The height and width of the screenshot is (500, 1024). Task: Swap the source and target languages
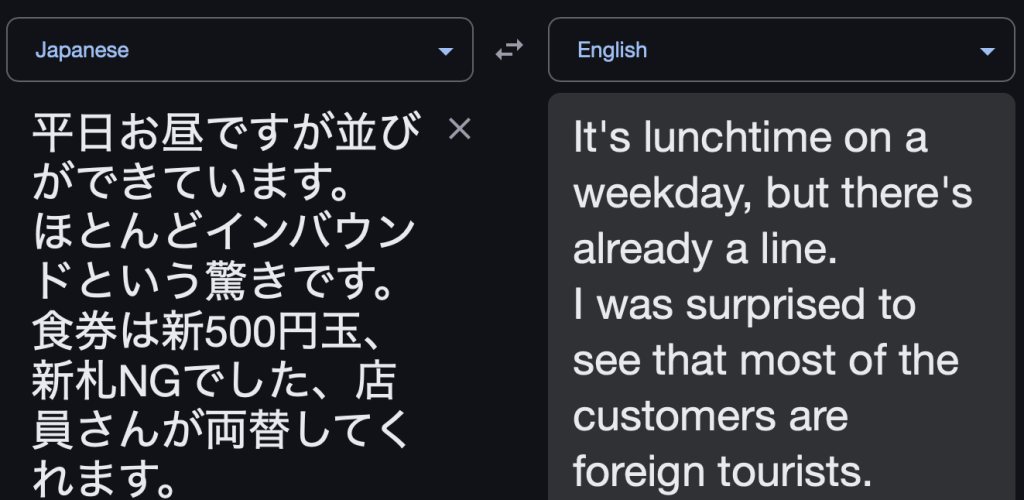coord(510,50)
